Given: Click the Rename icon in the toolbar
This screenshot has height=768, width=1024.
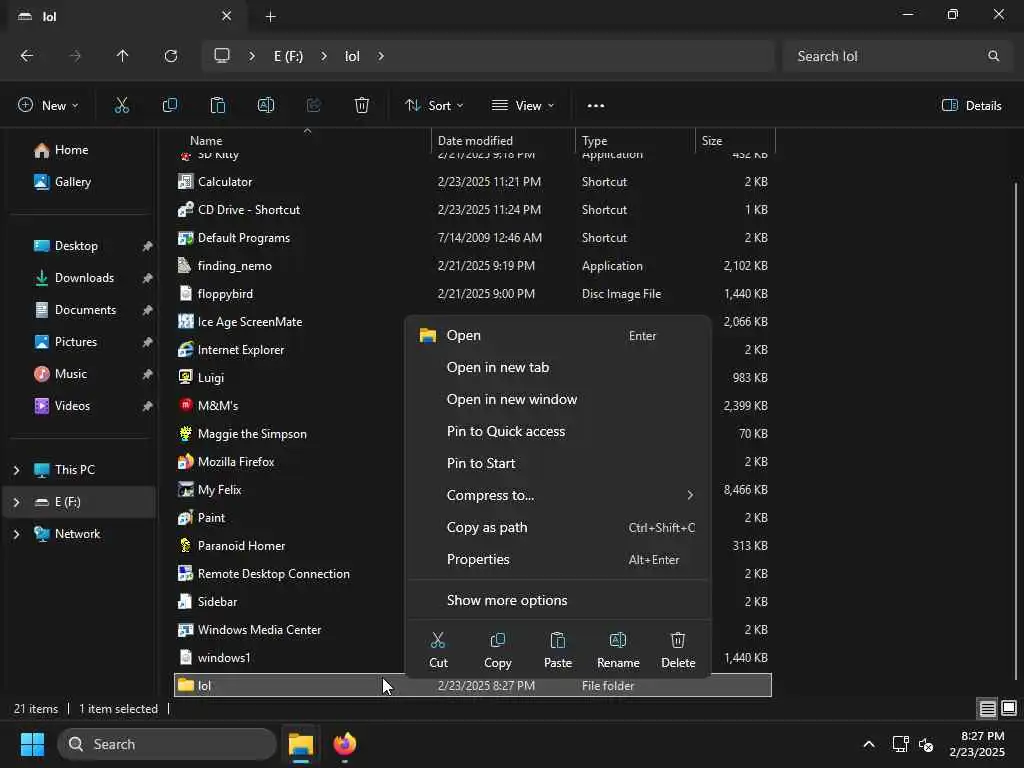Looking at the screenshot, I should click(266, 105).
